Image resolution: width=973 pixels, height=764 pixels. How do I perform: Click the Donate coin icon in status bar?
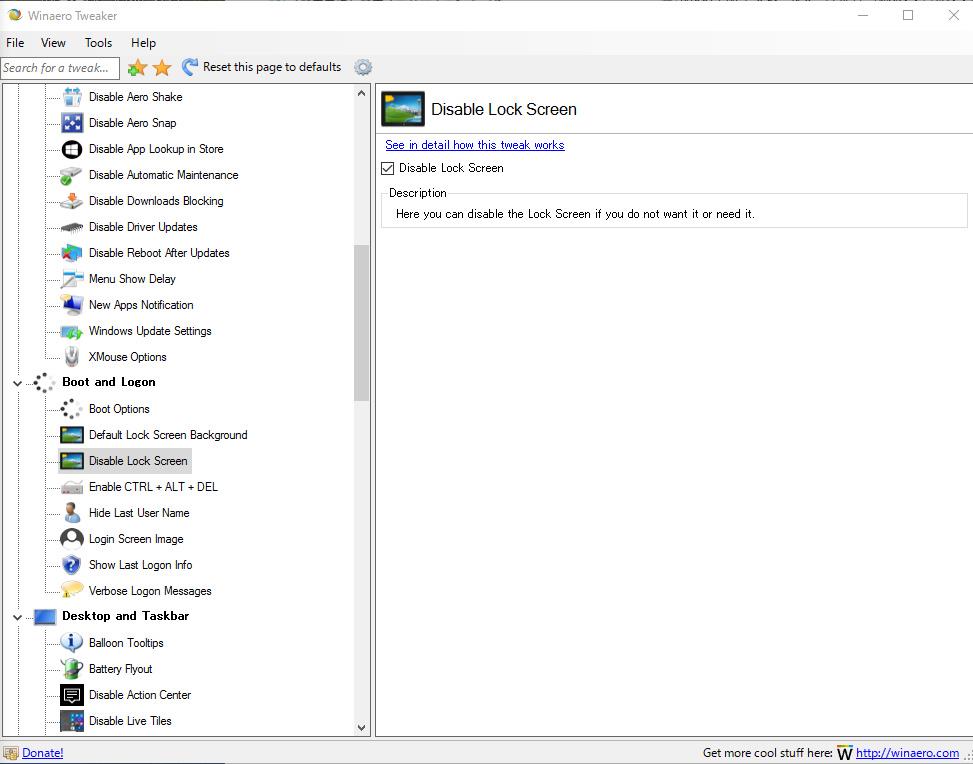11,753
